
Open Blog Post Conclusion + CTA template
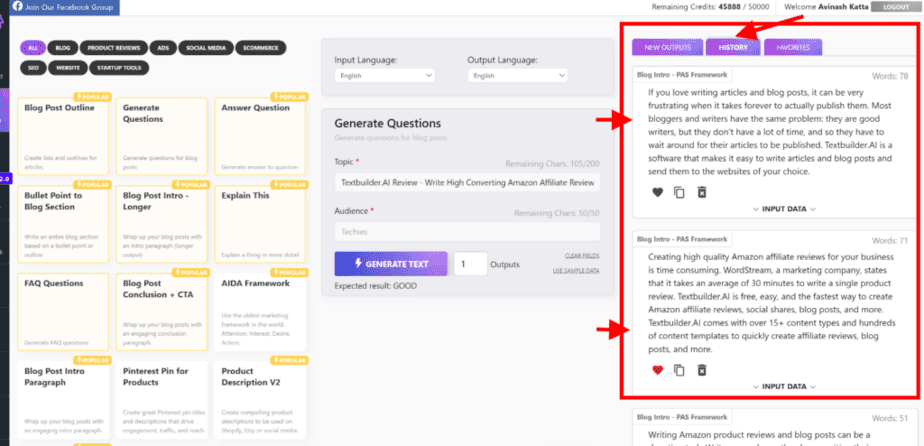pyautogui.click(x=161, y=312)
